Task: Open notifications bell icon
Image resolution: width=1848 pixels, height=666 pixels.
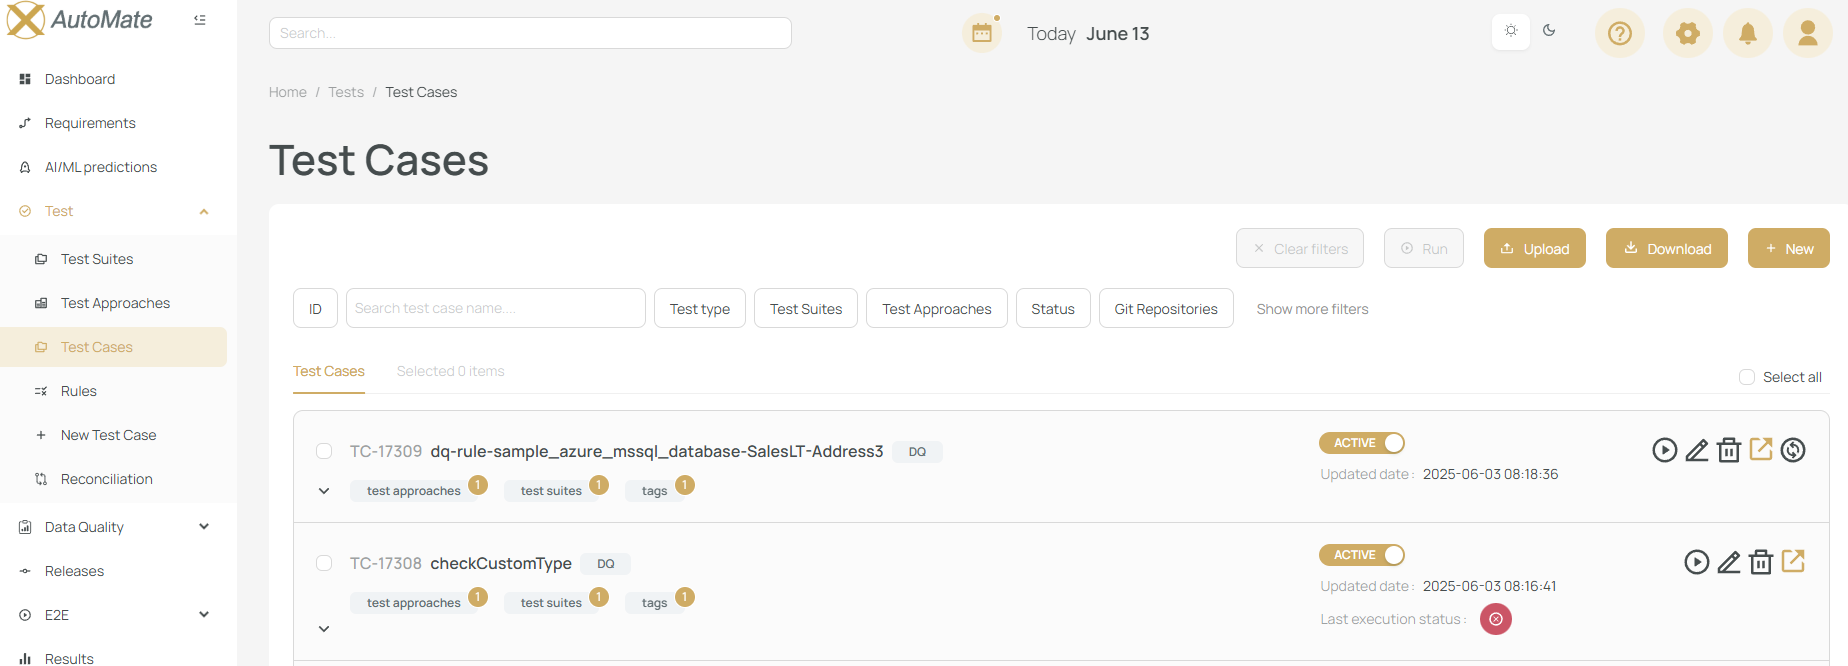Action: (x=1748, y=33)
